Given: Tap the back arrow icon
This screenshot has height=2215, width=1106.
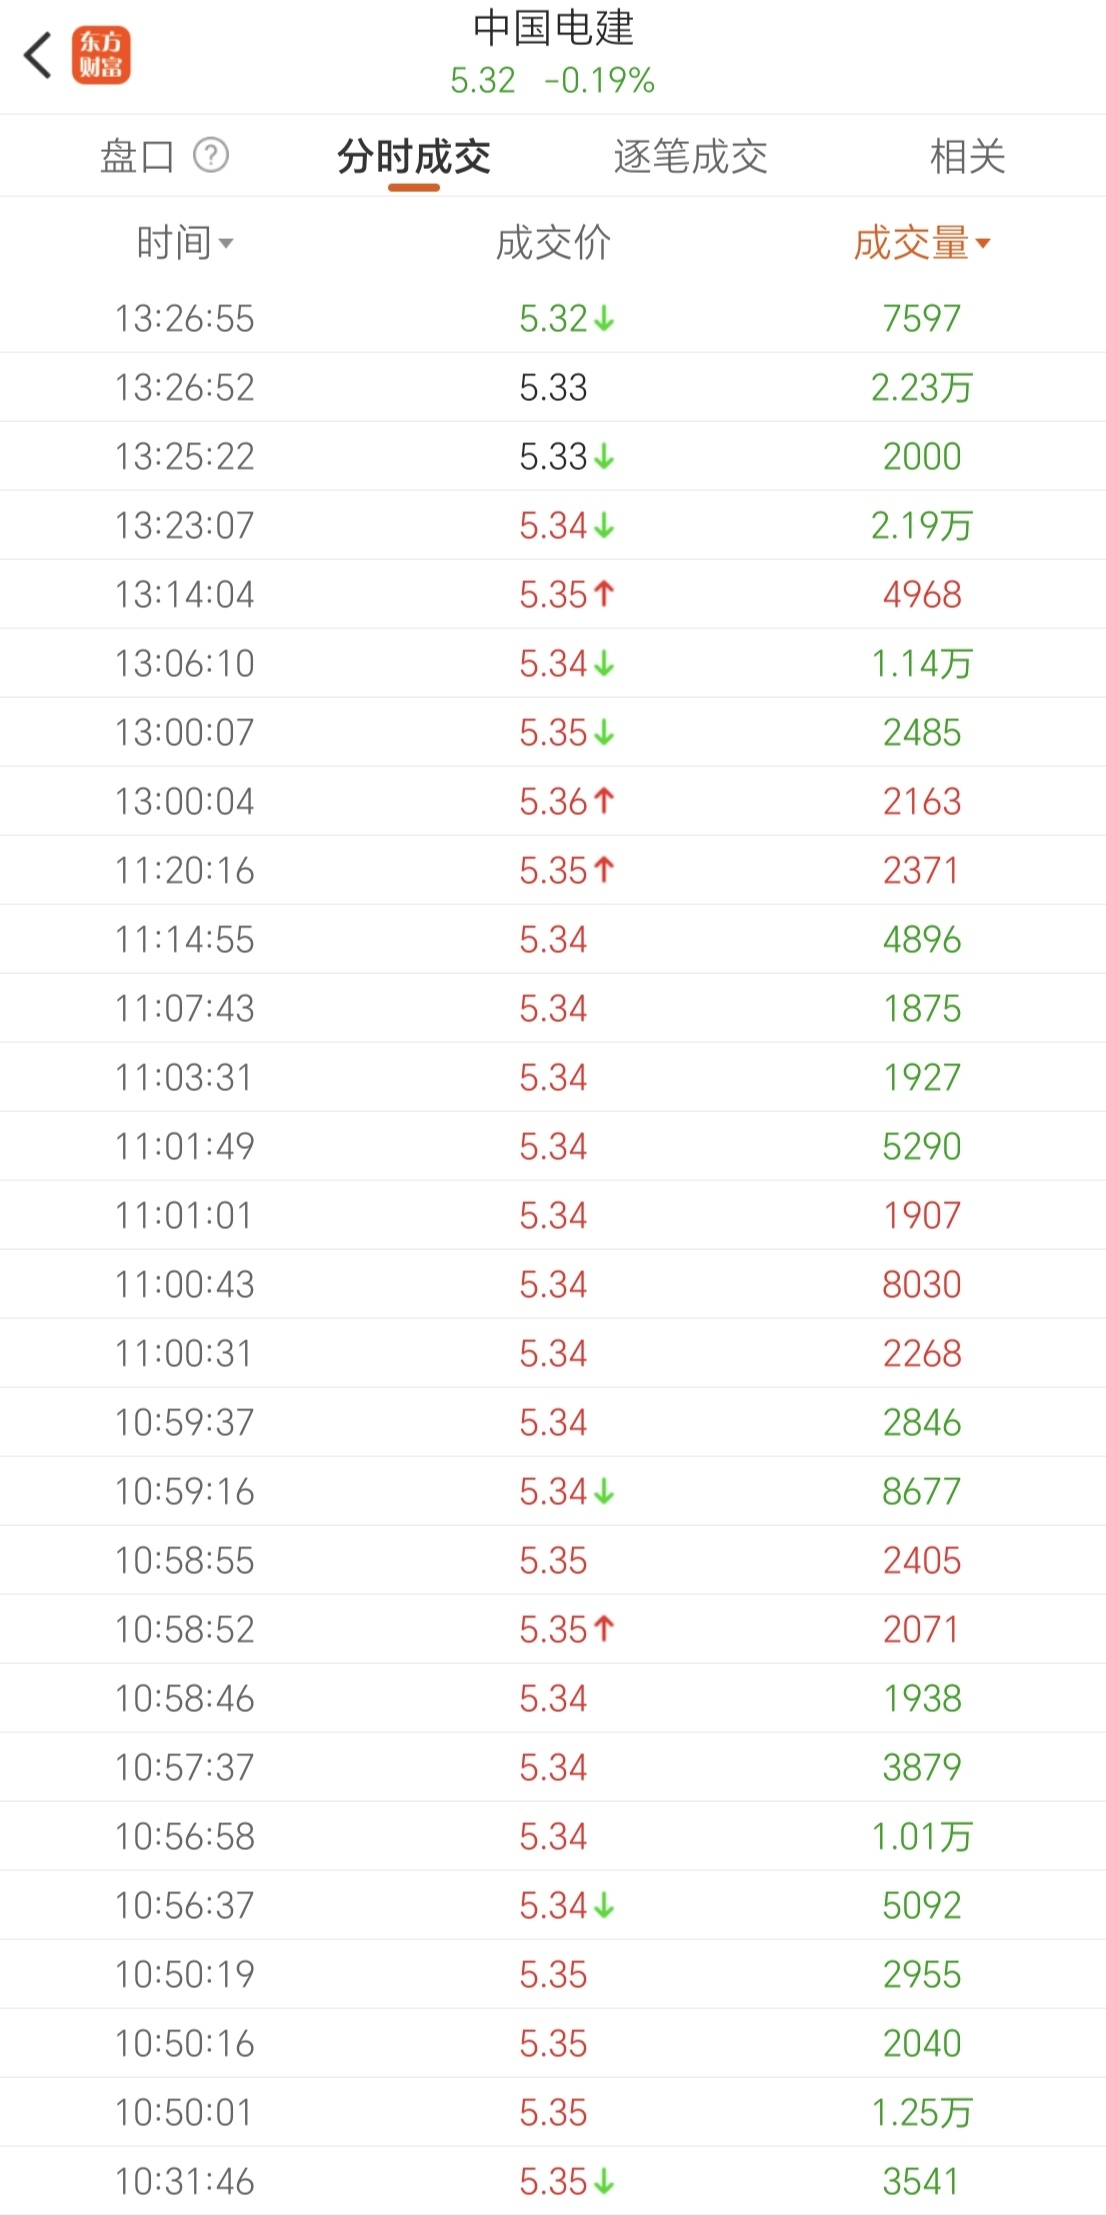Looking at the screenshot, I should click(x=38, y=55).
